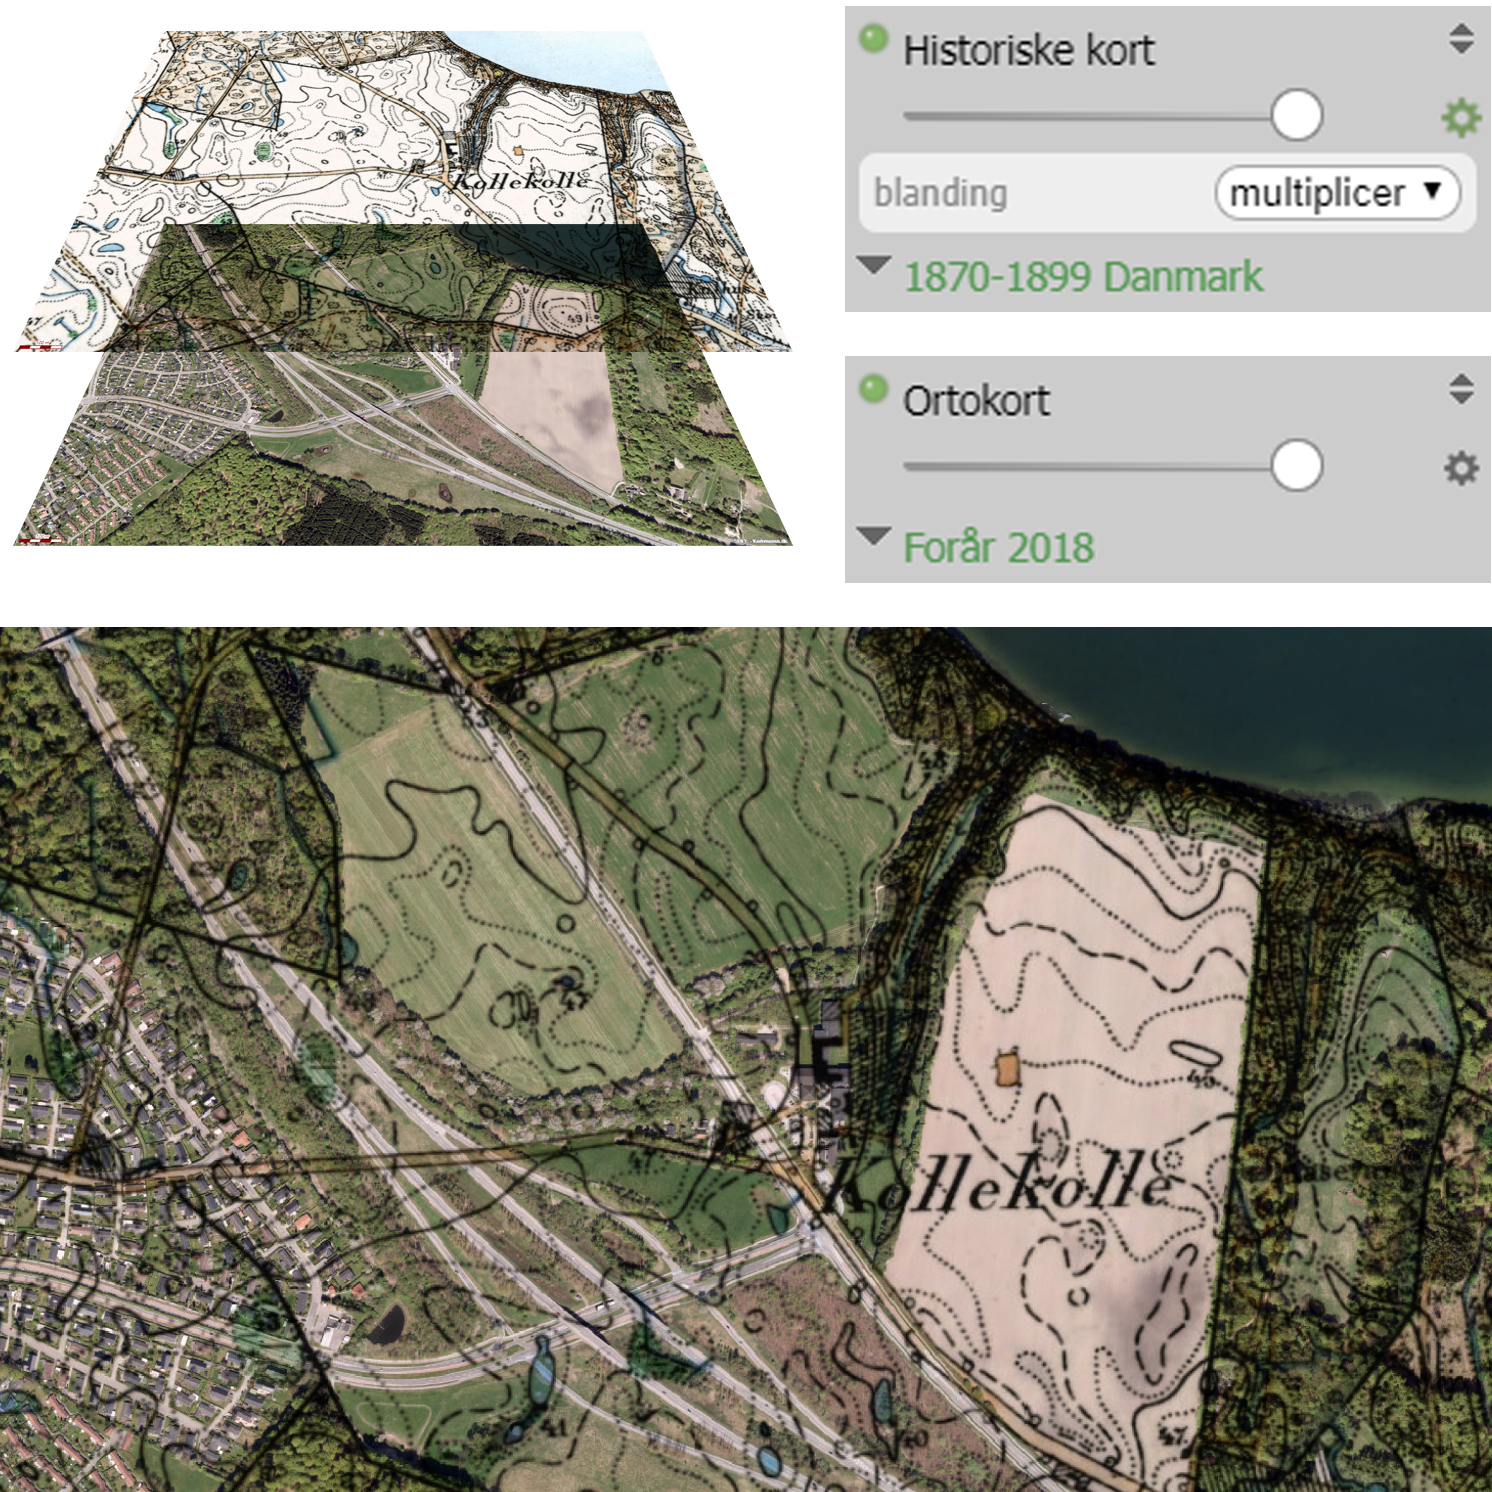Click the Historiske kort layer title
This screenshot has height=1492, width=1492.
pyautogui.click(x=1028, y=50)
